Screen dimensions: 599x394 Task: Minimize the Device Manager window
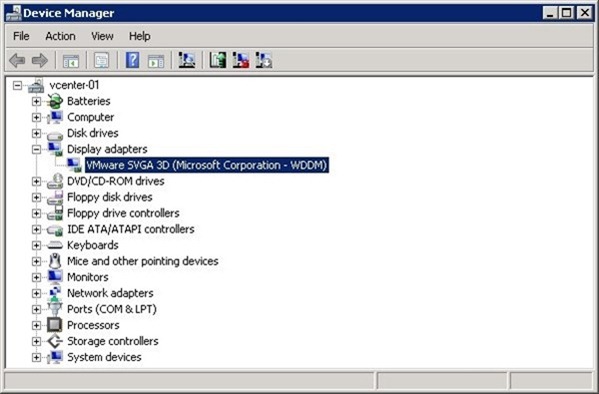click(x=550, y=13)
